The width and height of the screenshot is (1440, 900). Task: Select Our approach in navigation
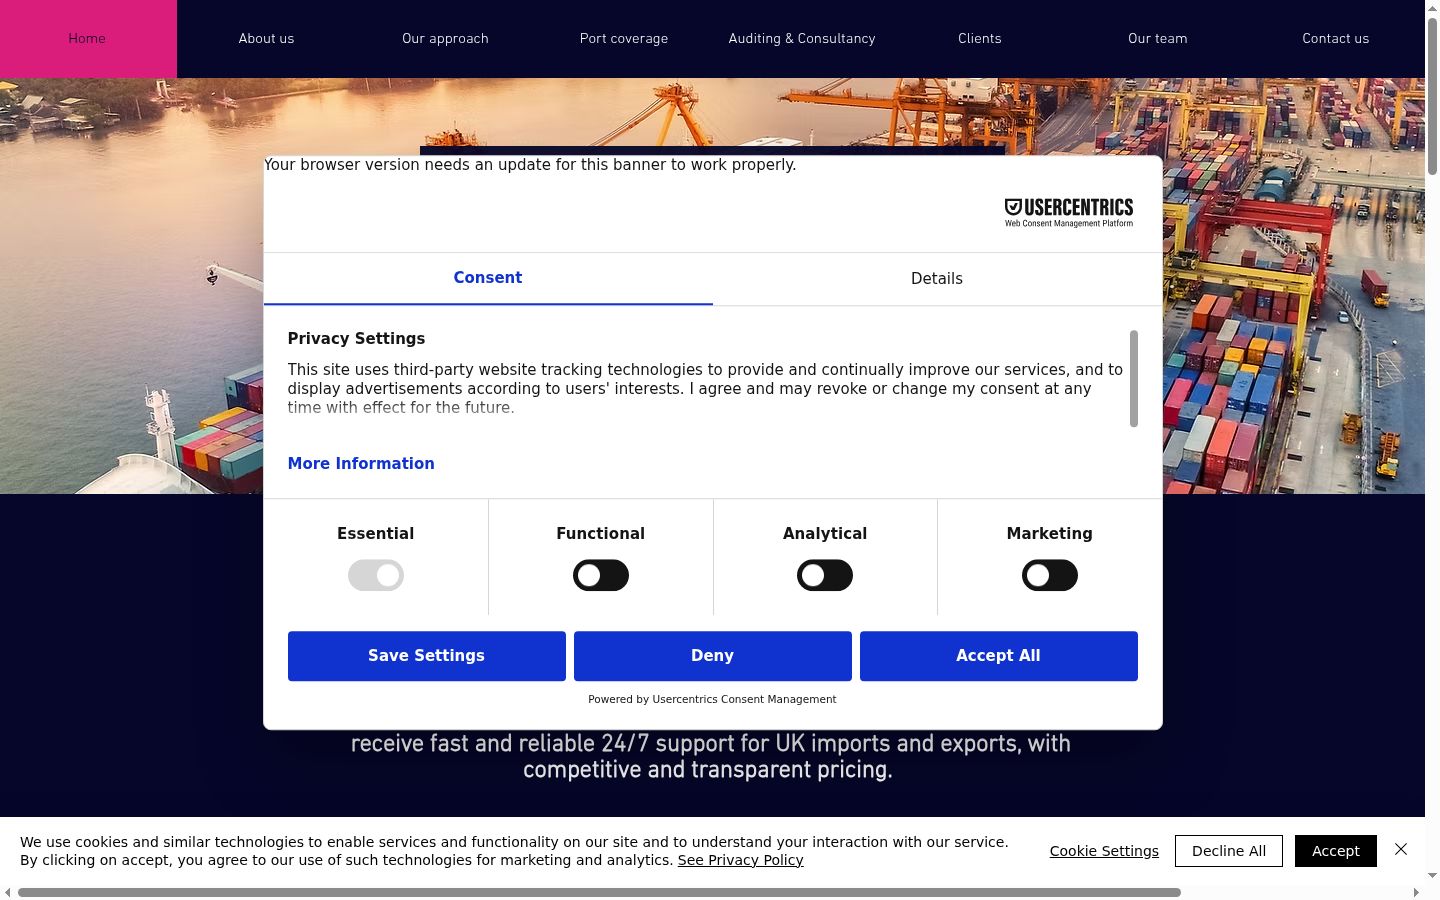[445, 39]
